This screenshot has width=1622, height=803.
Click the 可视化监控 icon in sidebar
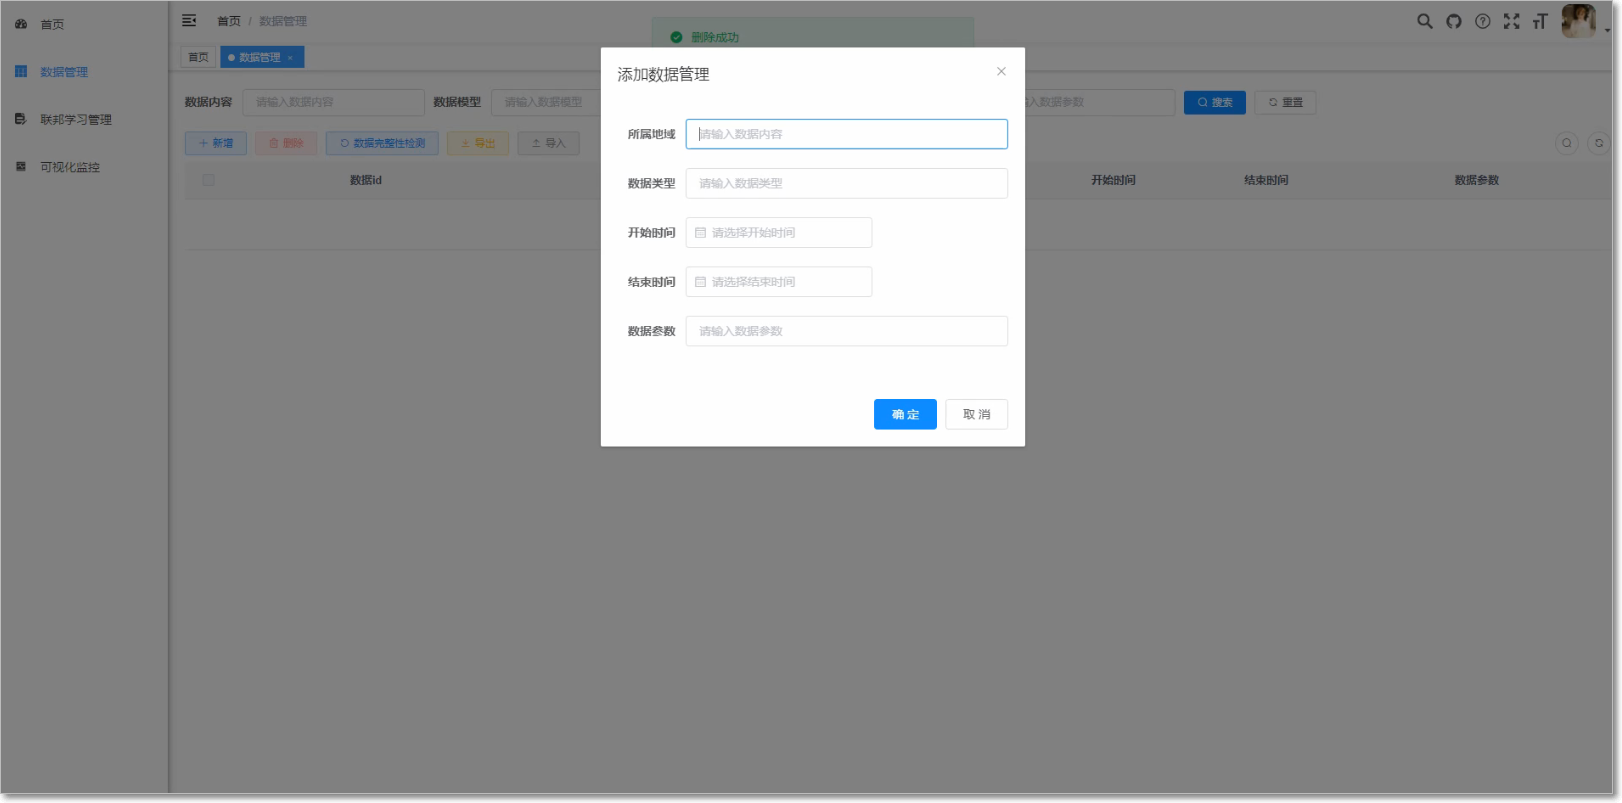[20, 166]
